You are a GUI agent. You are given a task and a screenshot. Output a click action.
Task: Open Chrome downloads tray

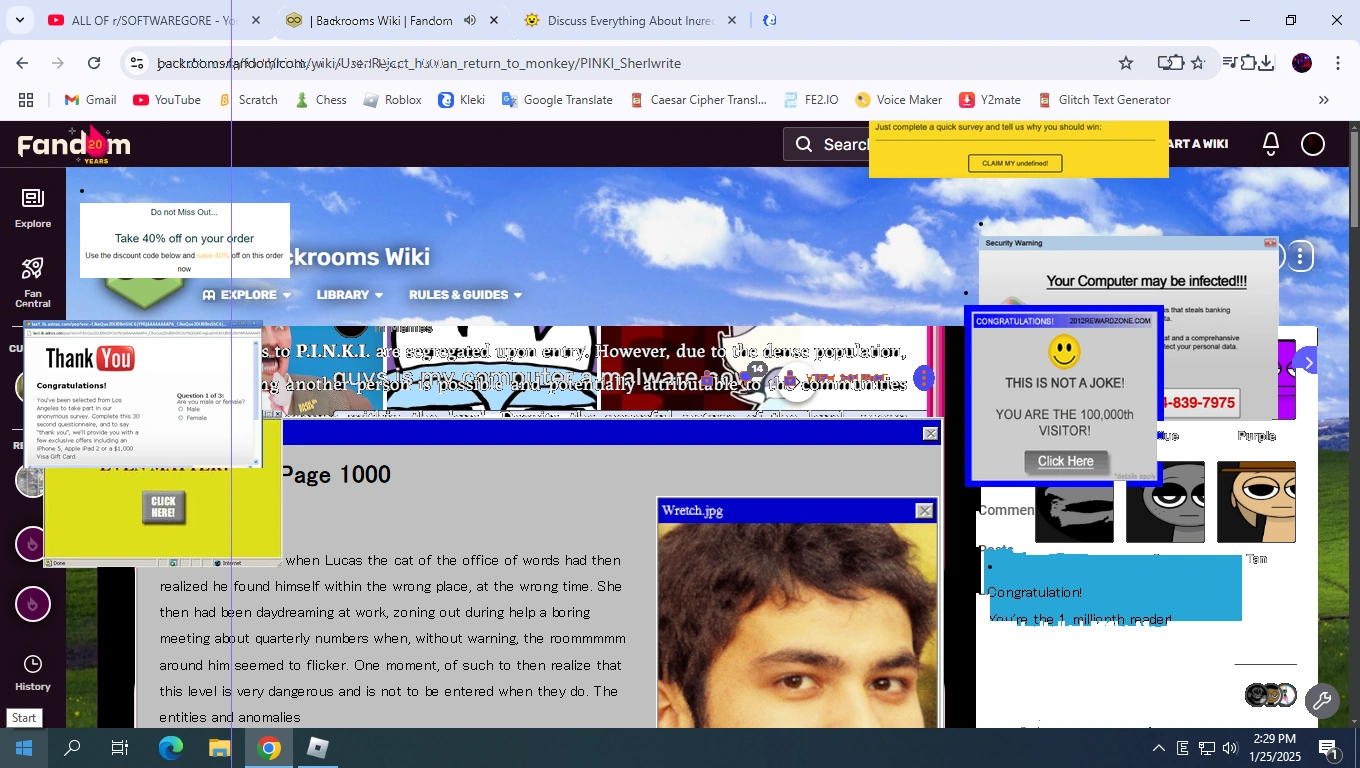click(x=1266, y=63)
